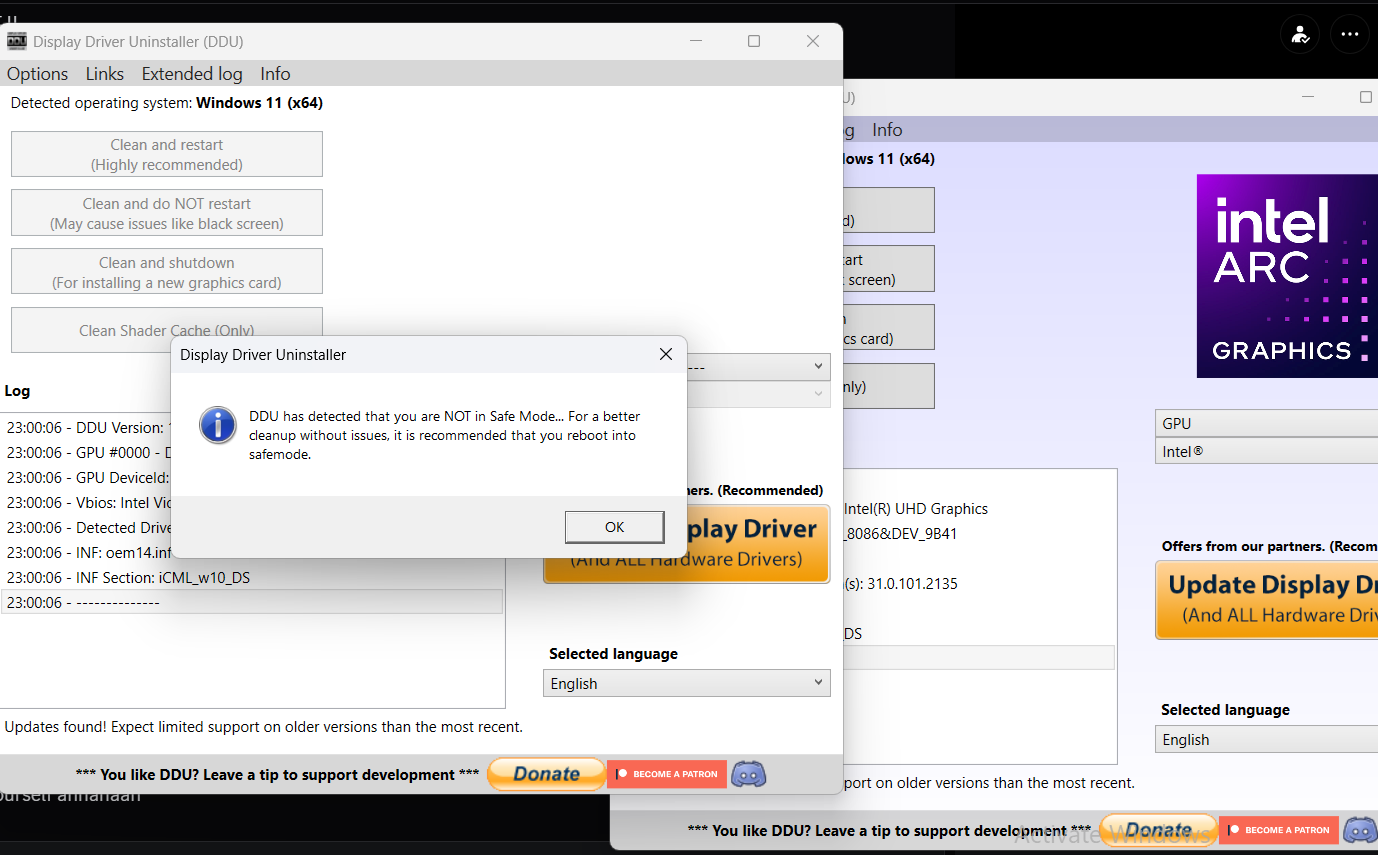Click the participant icon in the top-right corner

tap(1300, 34)
